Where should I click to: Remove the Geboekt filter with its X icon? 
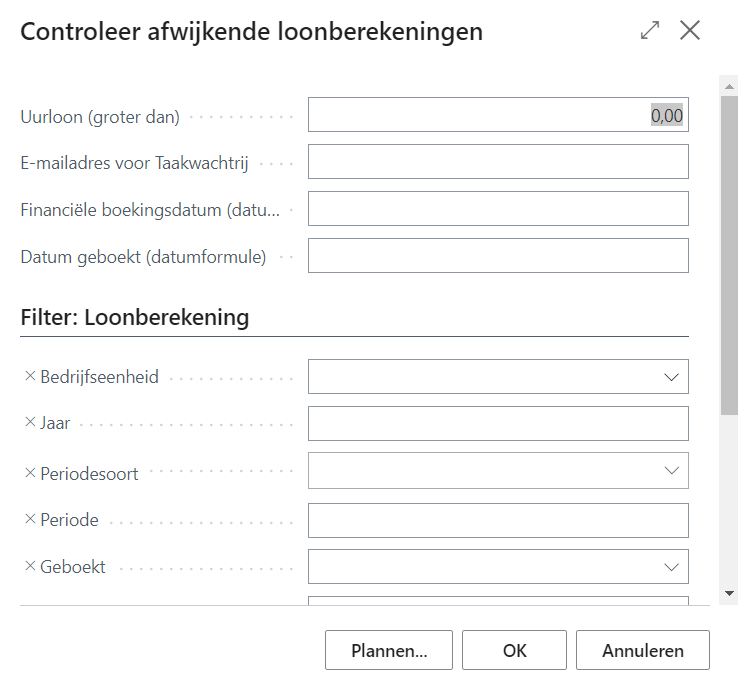click(x=29, y=567)
